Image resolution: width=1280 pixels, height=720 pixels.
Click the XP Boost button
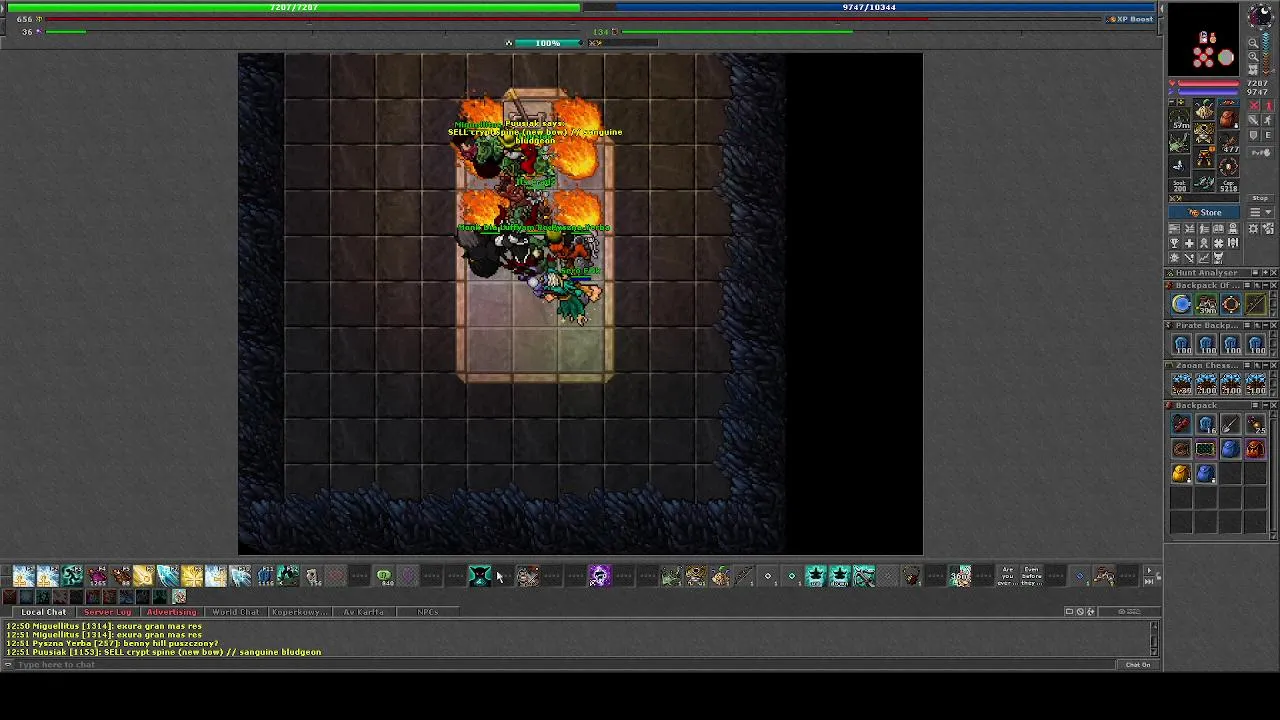tap(1130, 19)
